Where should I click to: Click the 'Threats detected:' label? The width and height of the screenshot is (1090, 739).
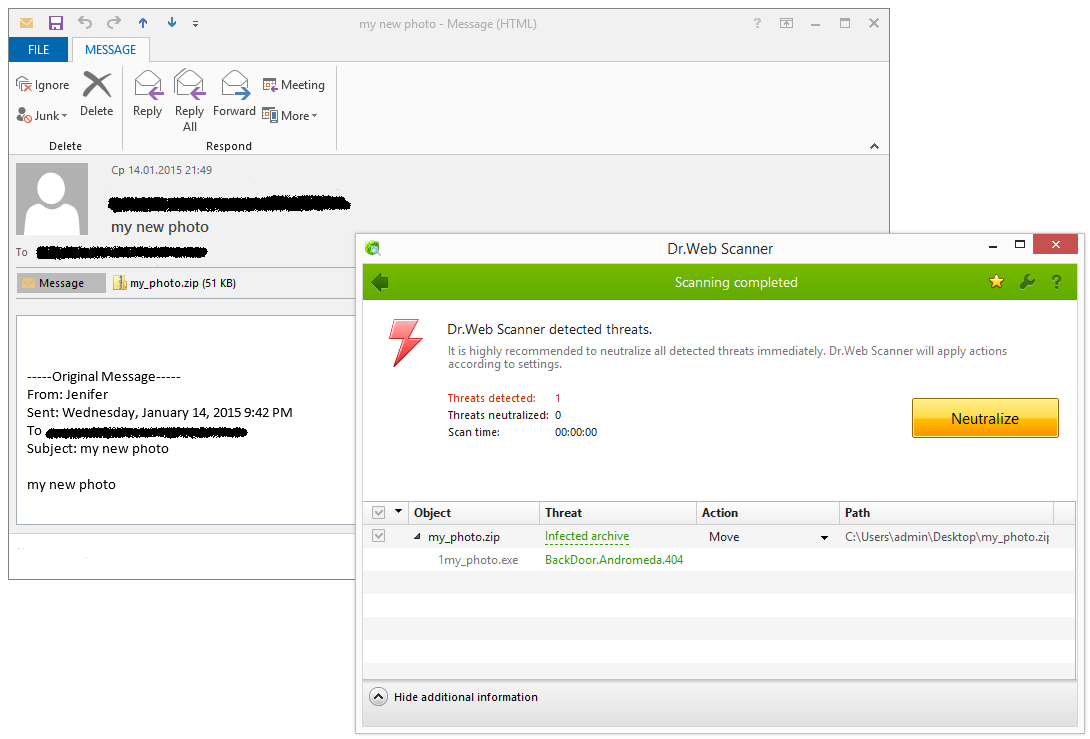(x=491, y=398)
